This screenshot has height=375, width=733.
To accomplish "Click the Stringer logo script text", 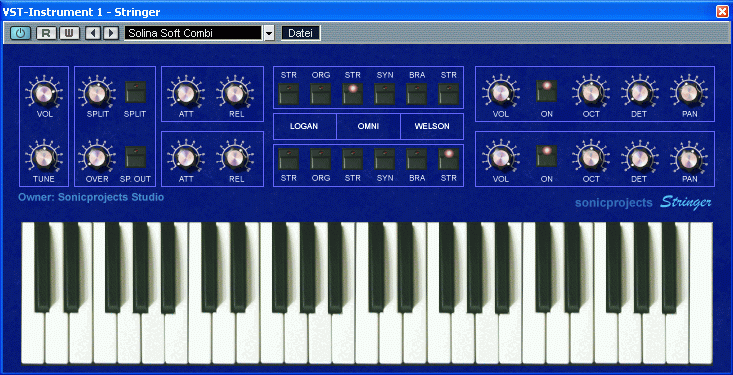I will coord(686,202).
